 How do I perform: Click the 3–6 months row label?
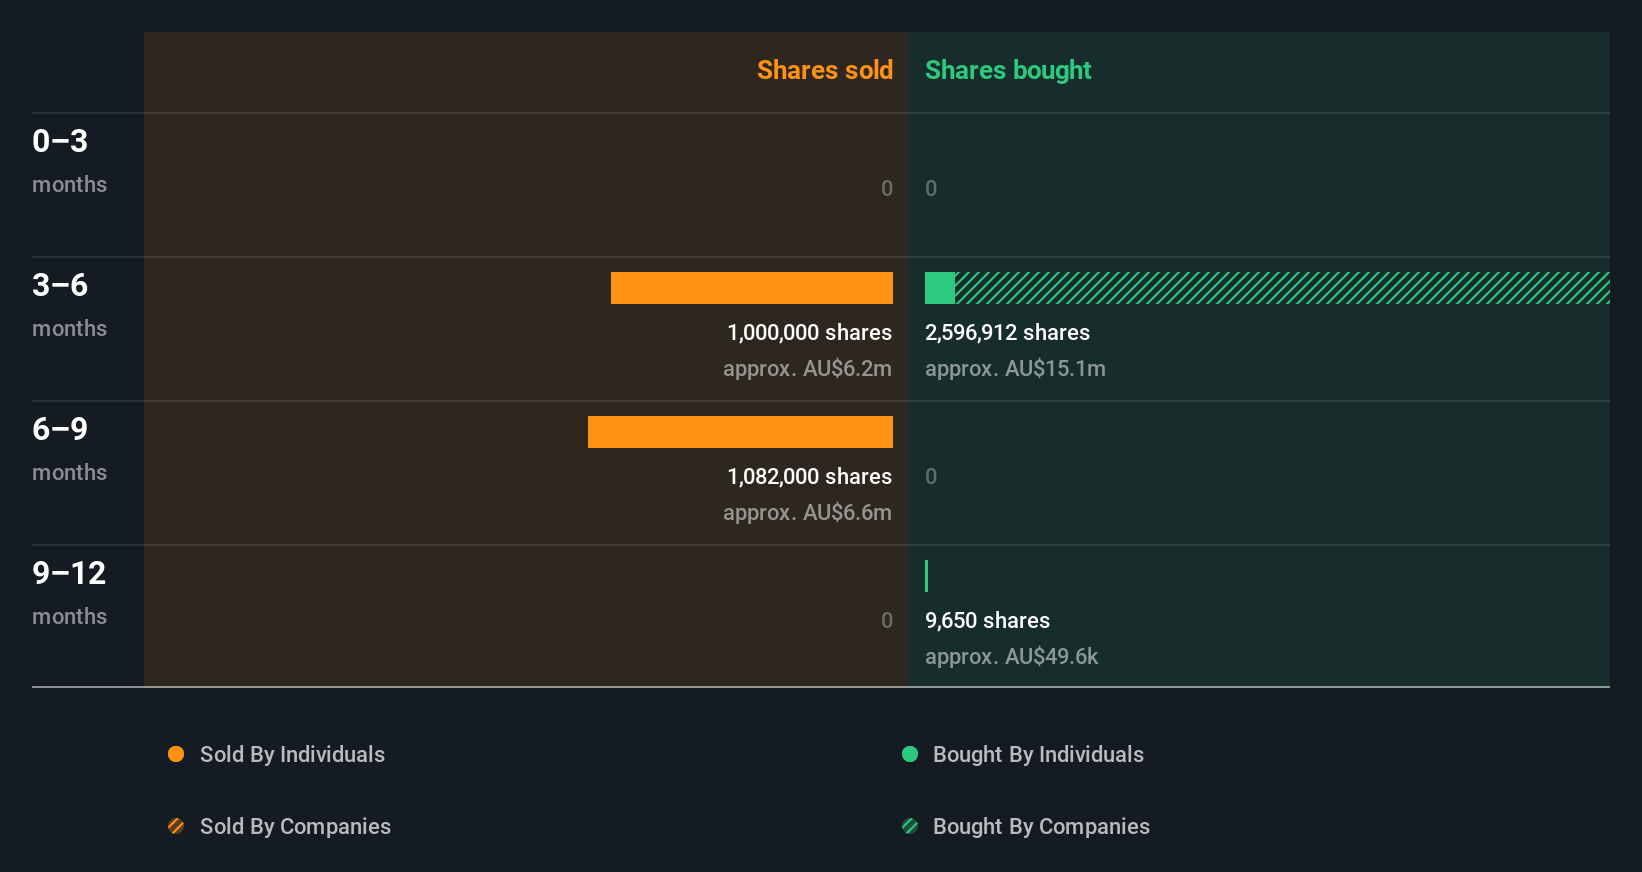click(69, 305)
